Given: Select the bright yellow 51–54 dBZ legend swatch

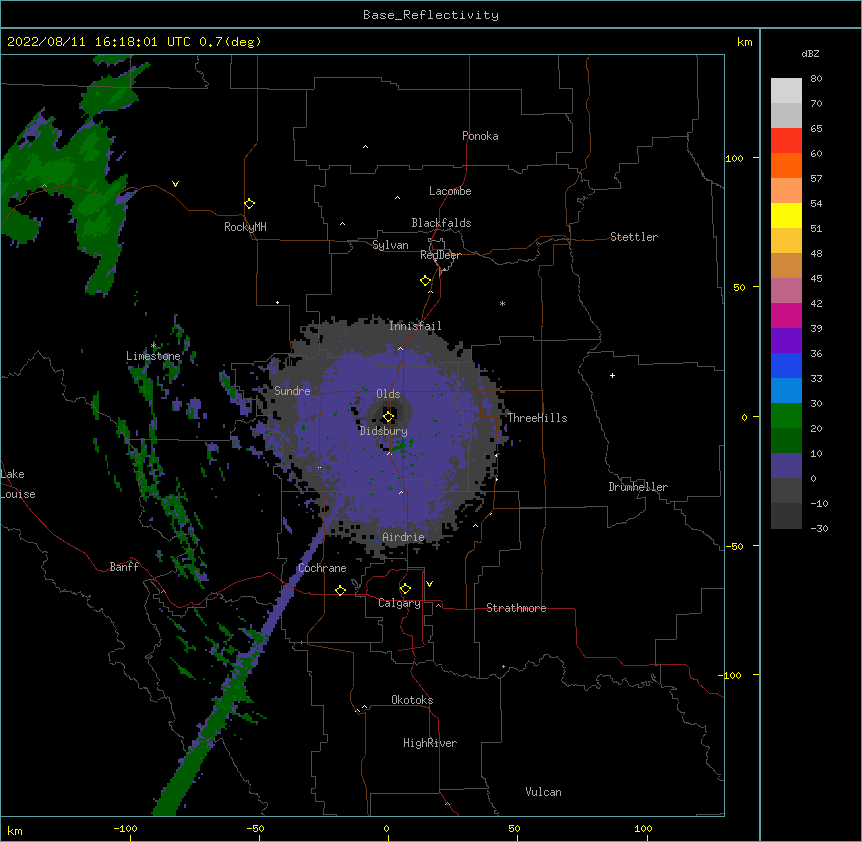Looking at the screenshot, I should [x=786, y=215].
